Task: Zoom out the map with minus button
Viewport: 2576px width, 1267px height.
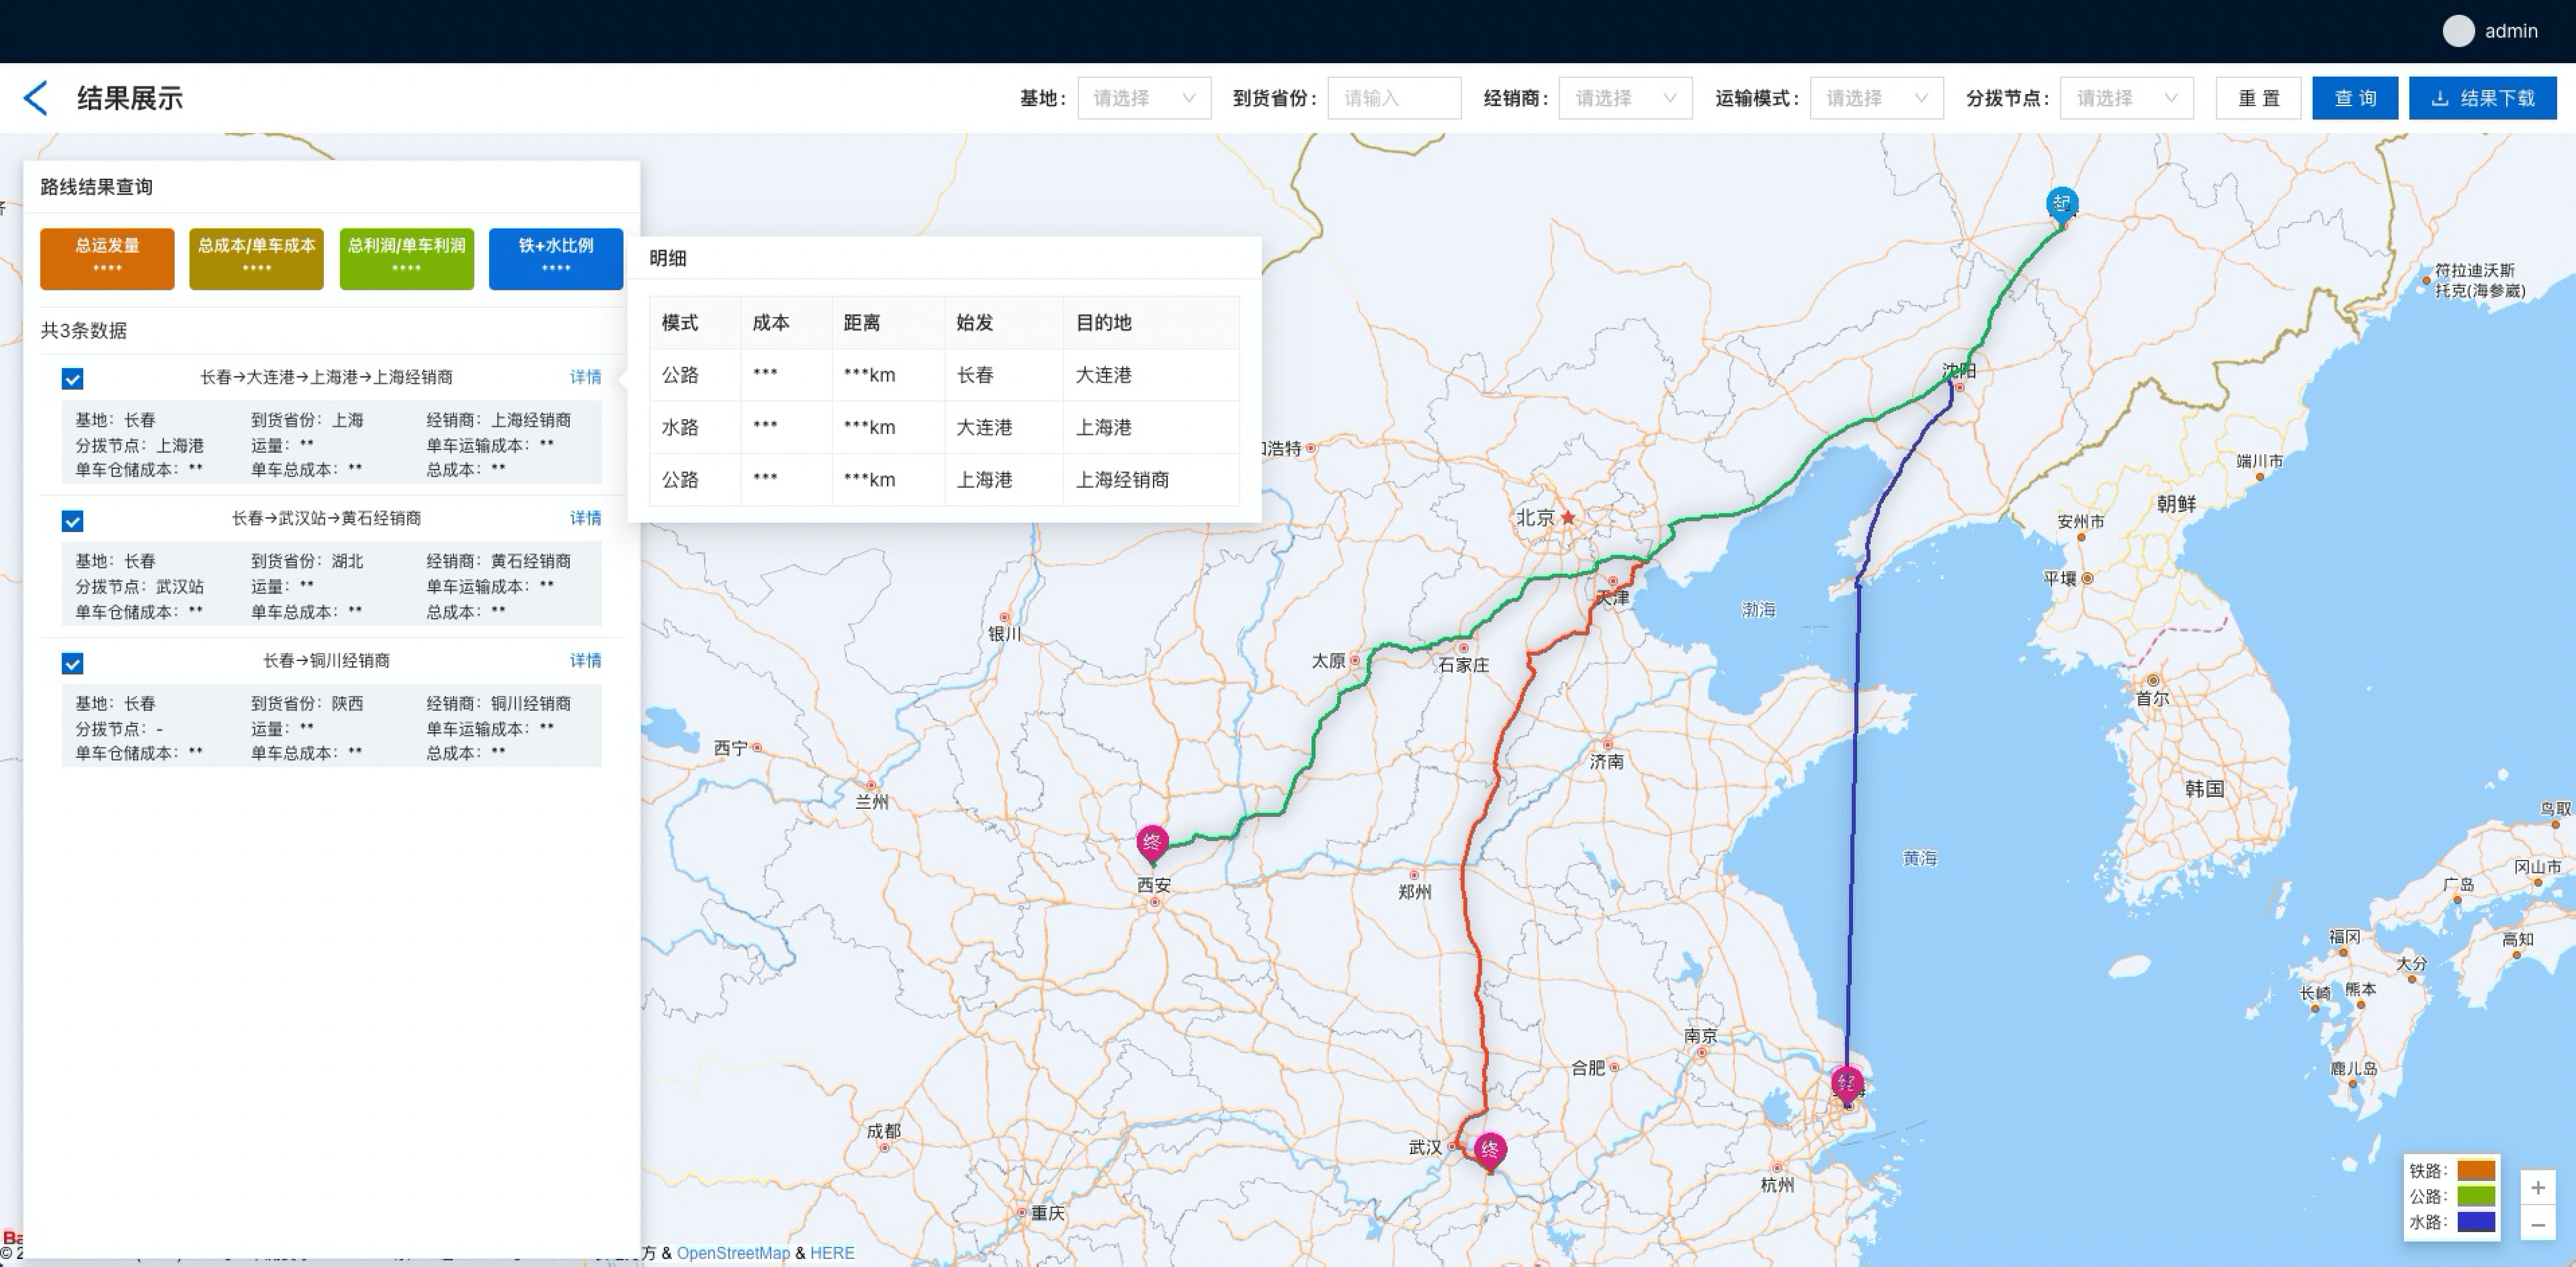Action: coord(2538,1224)
